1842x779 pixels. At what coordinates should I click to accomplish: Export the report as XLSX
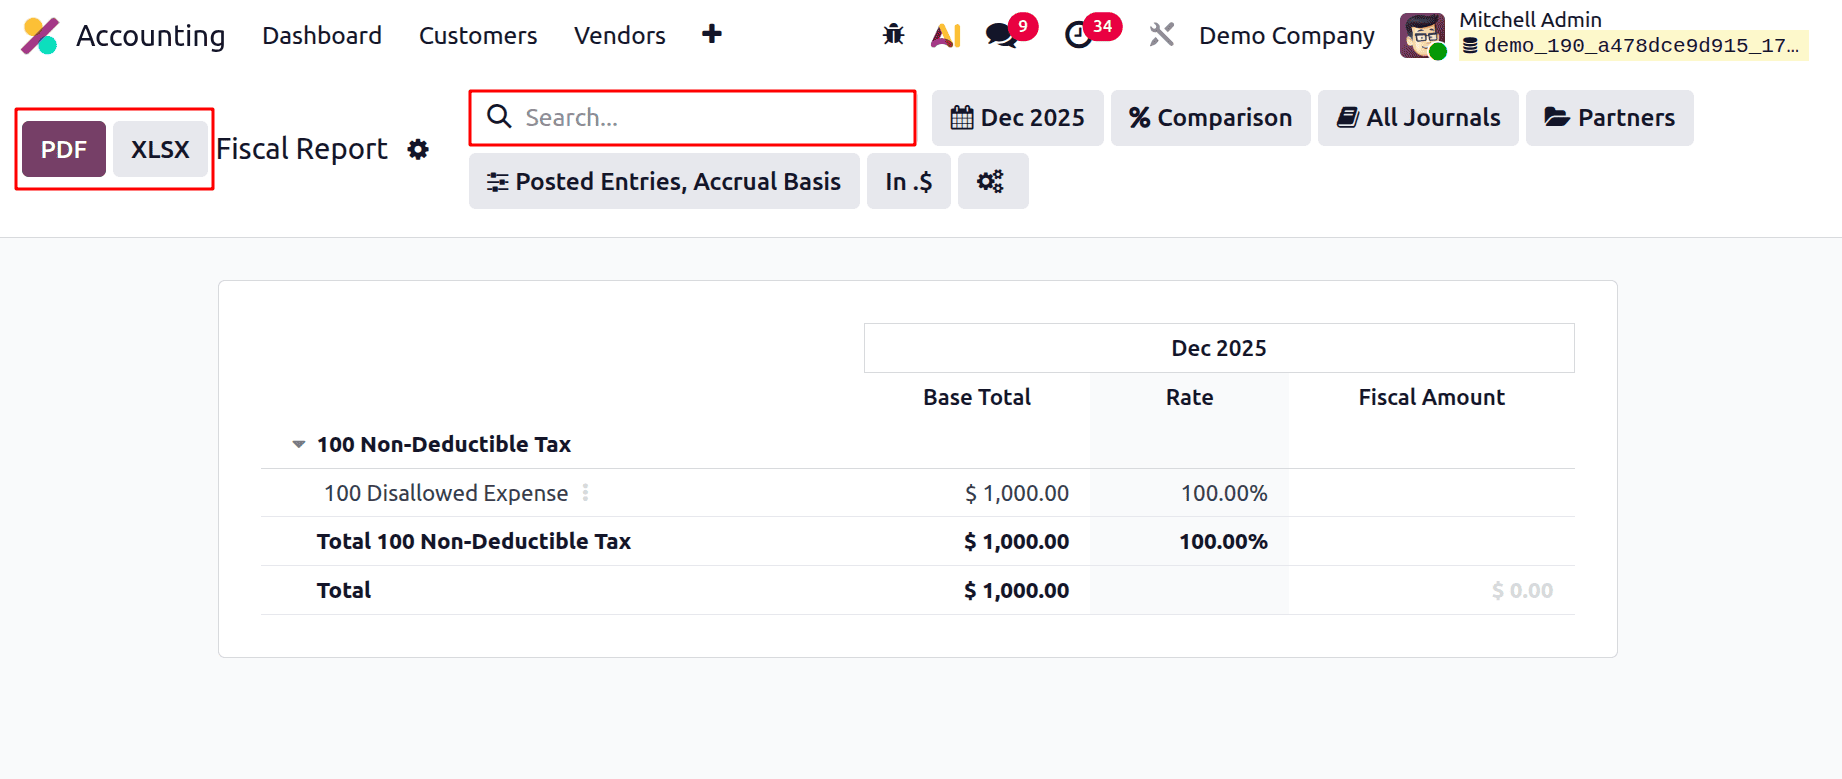pos(160,149)
